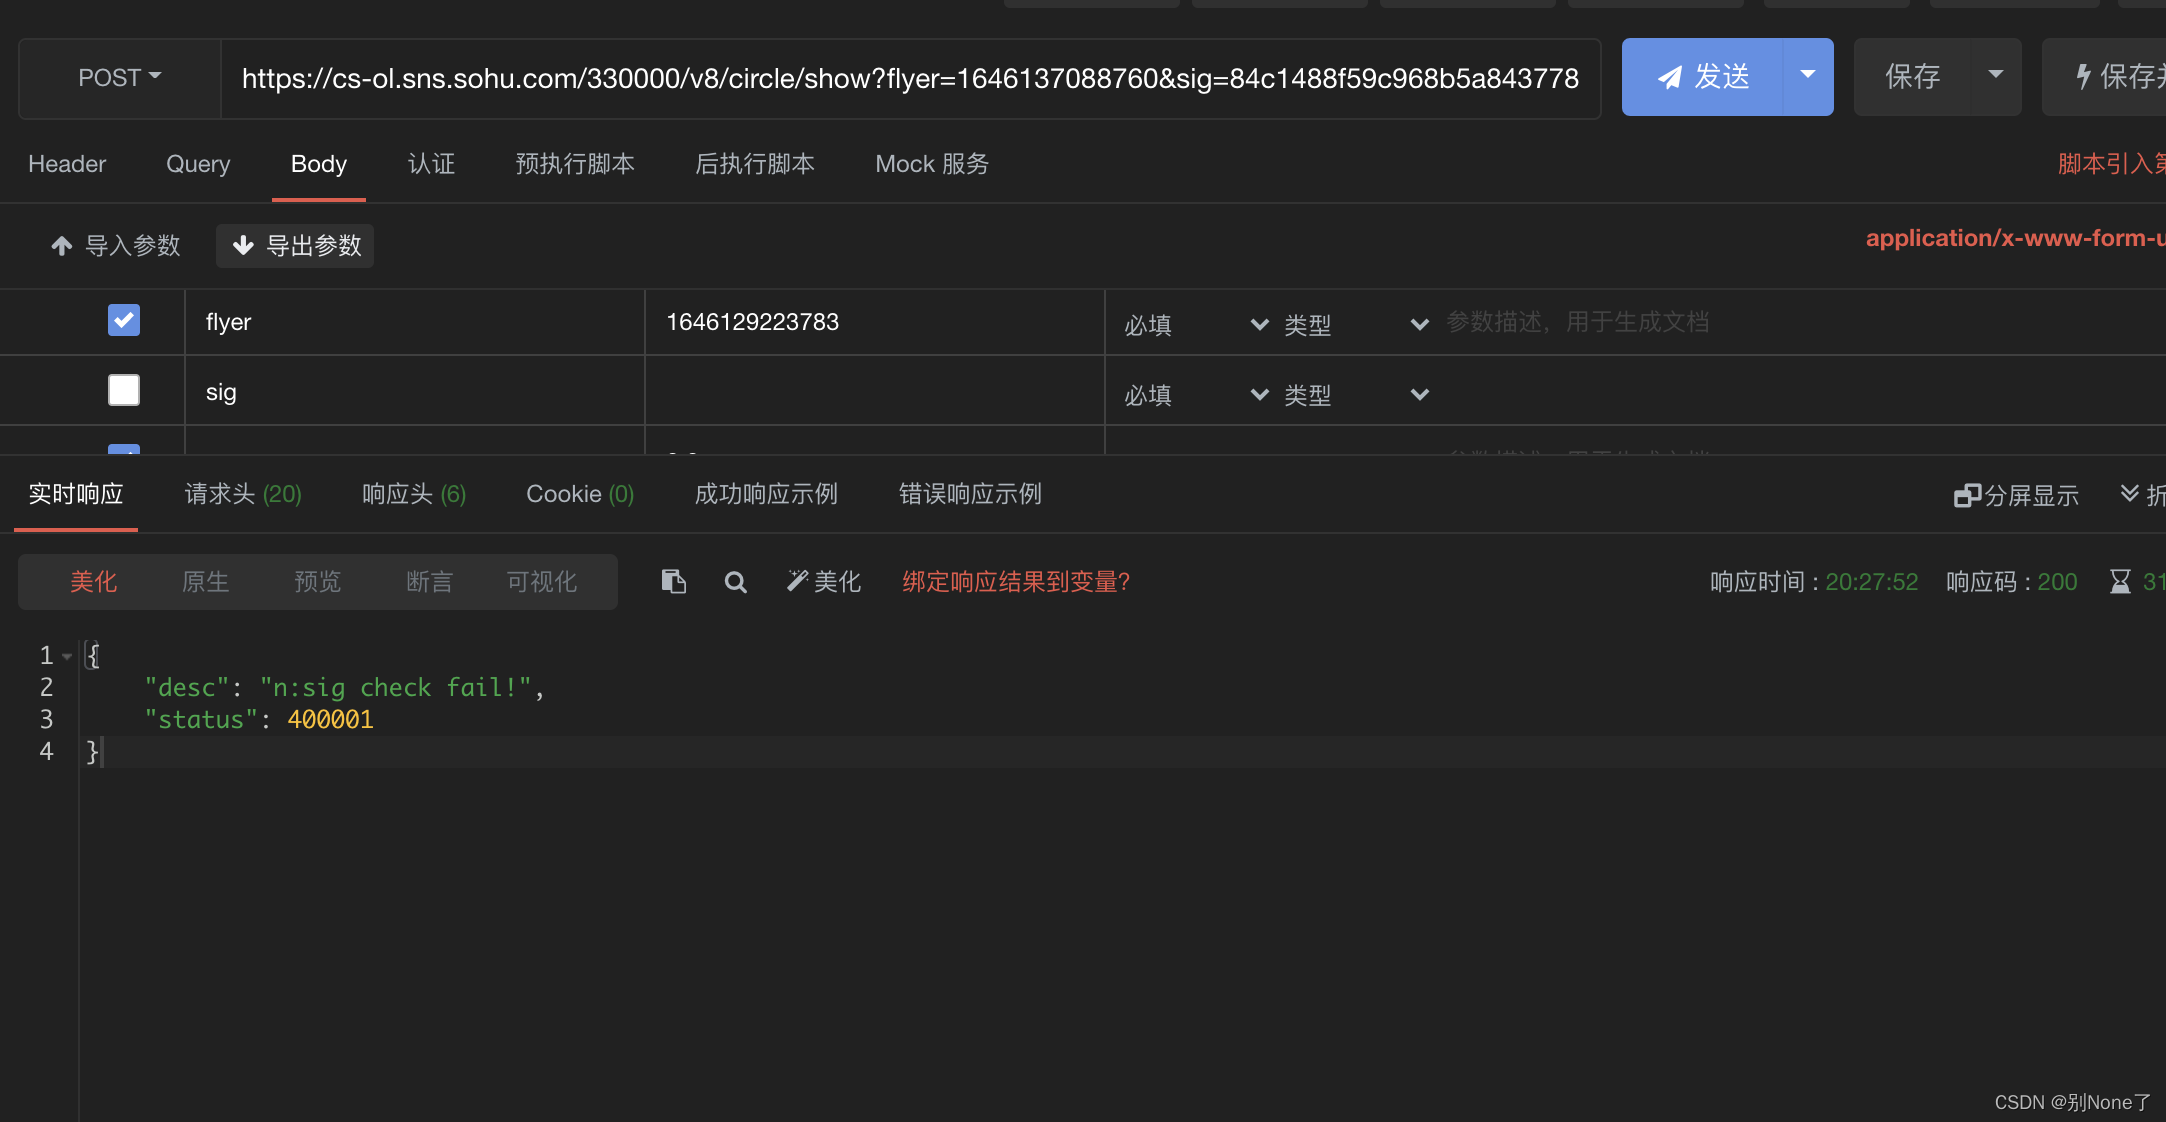Image resolution: width=2166 pixels, height=1122 pixels.
Task: Open search within the response
Action: (735, 581)
